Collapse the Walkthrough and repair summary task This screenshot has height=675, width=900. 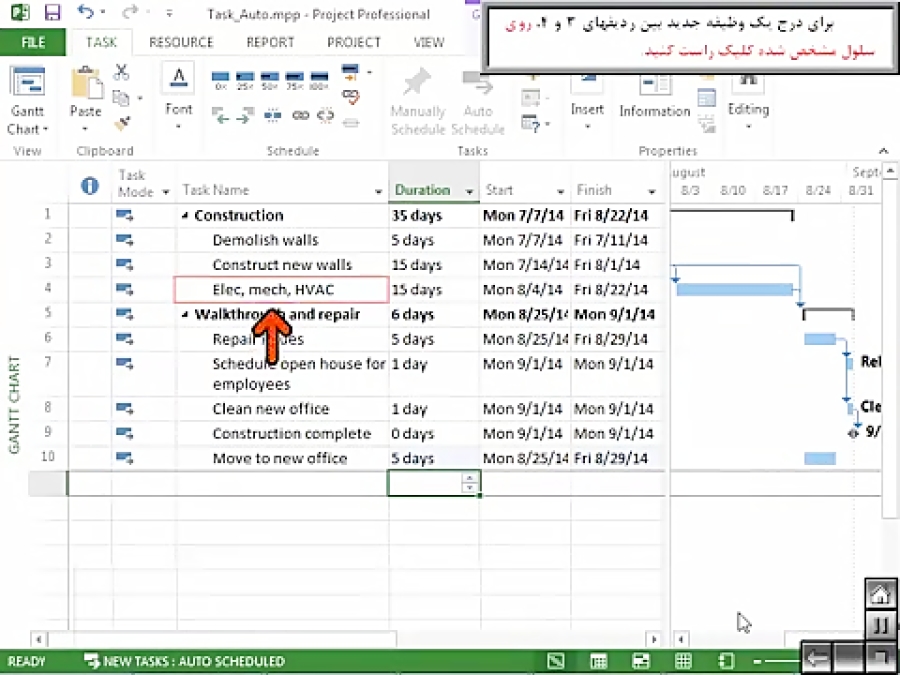[184, 314]
